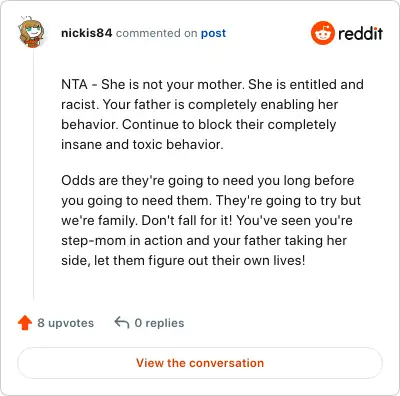Click the "NTA" abbreviation starting the comment
This screenshot has width=400, height=396.
(74, 84)
